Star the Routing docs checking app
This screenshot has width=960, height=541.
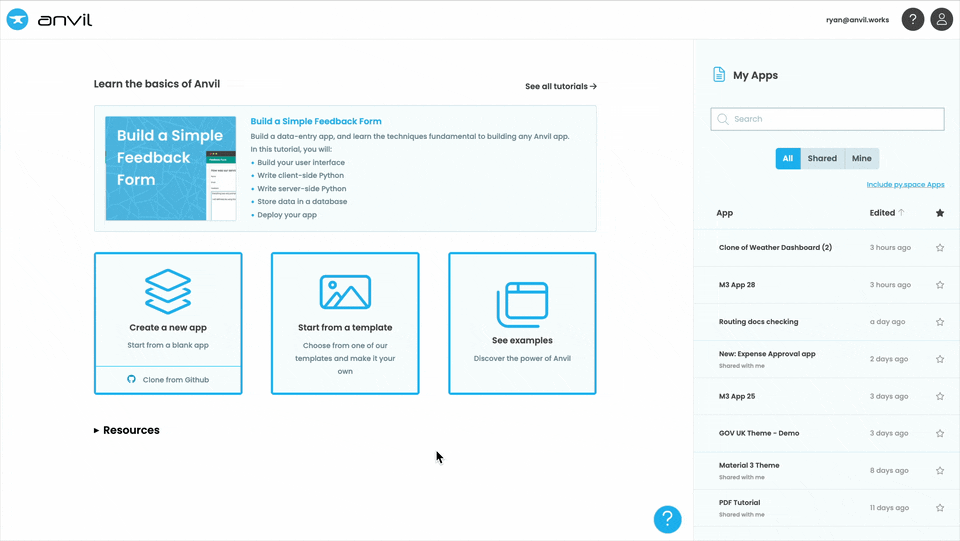(940, 322)
